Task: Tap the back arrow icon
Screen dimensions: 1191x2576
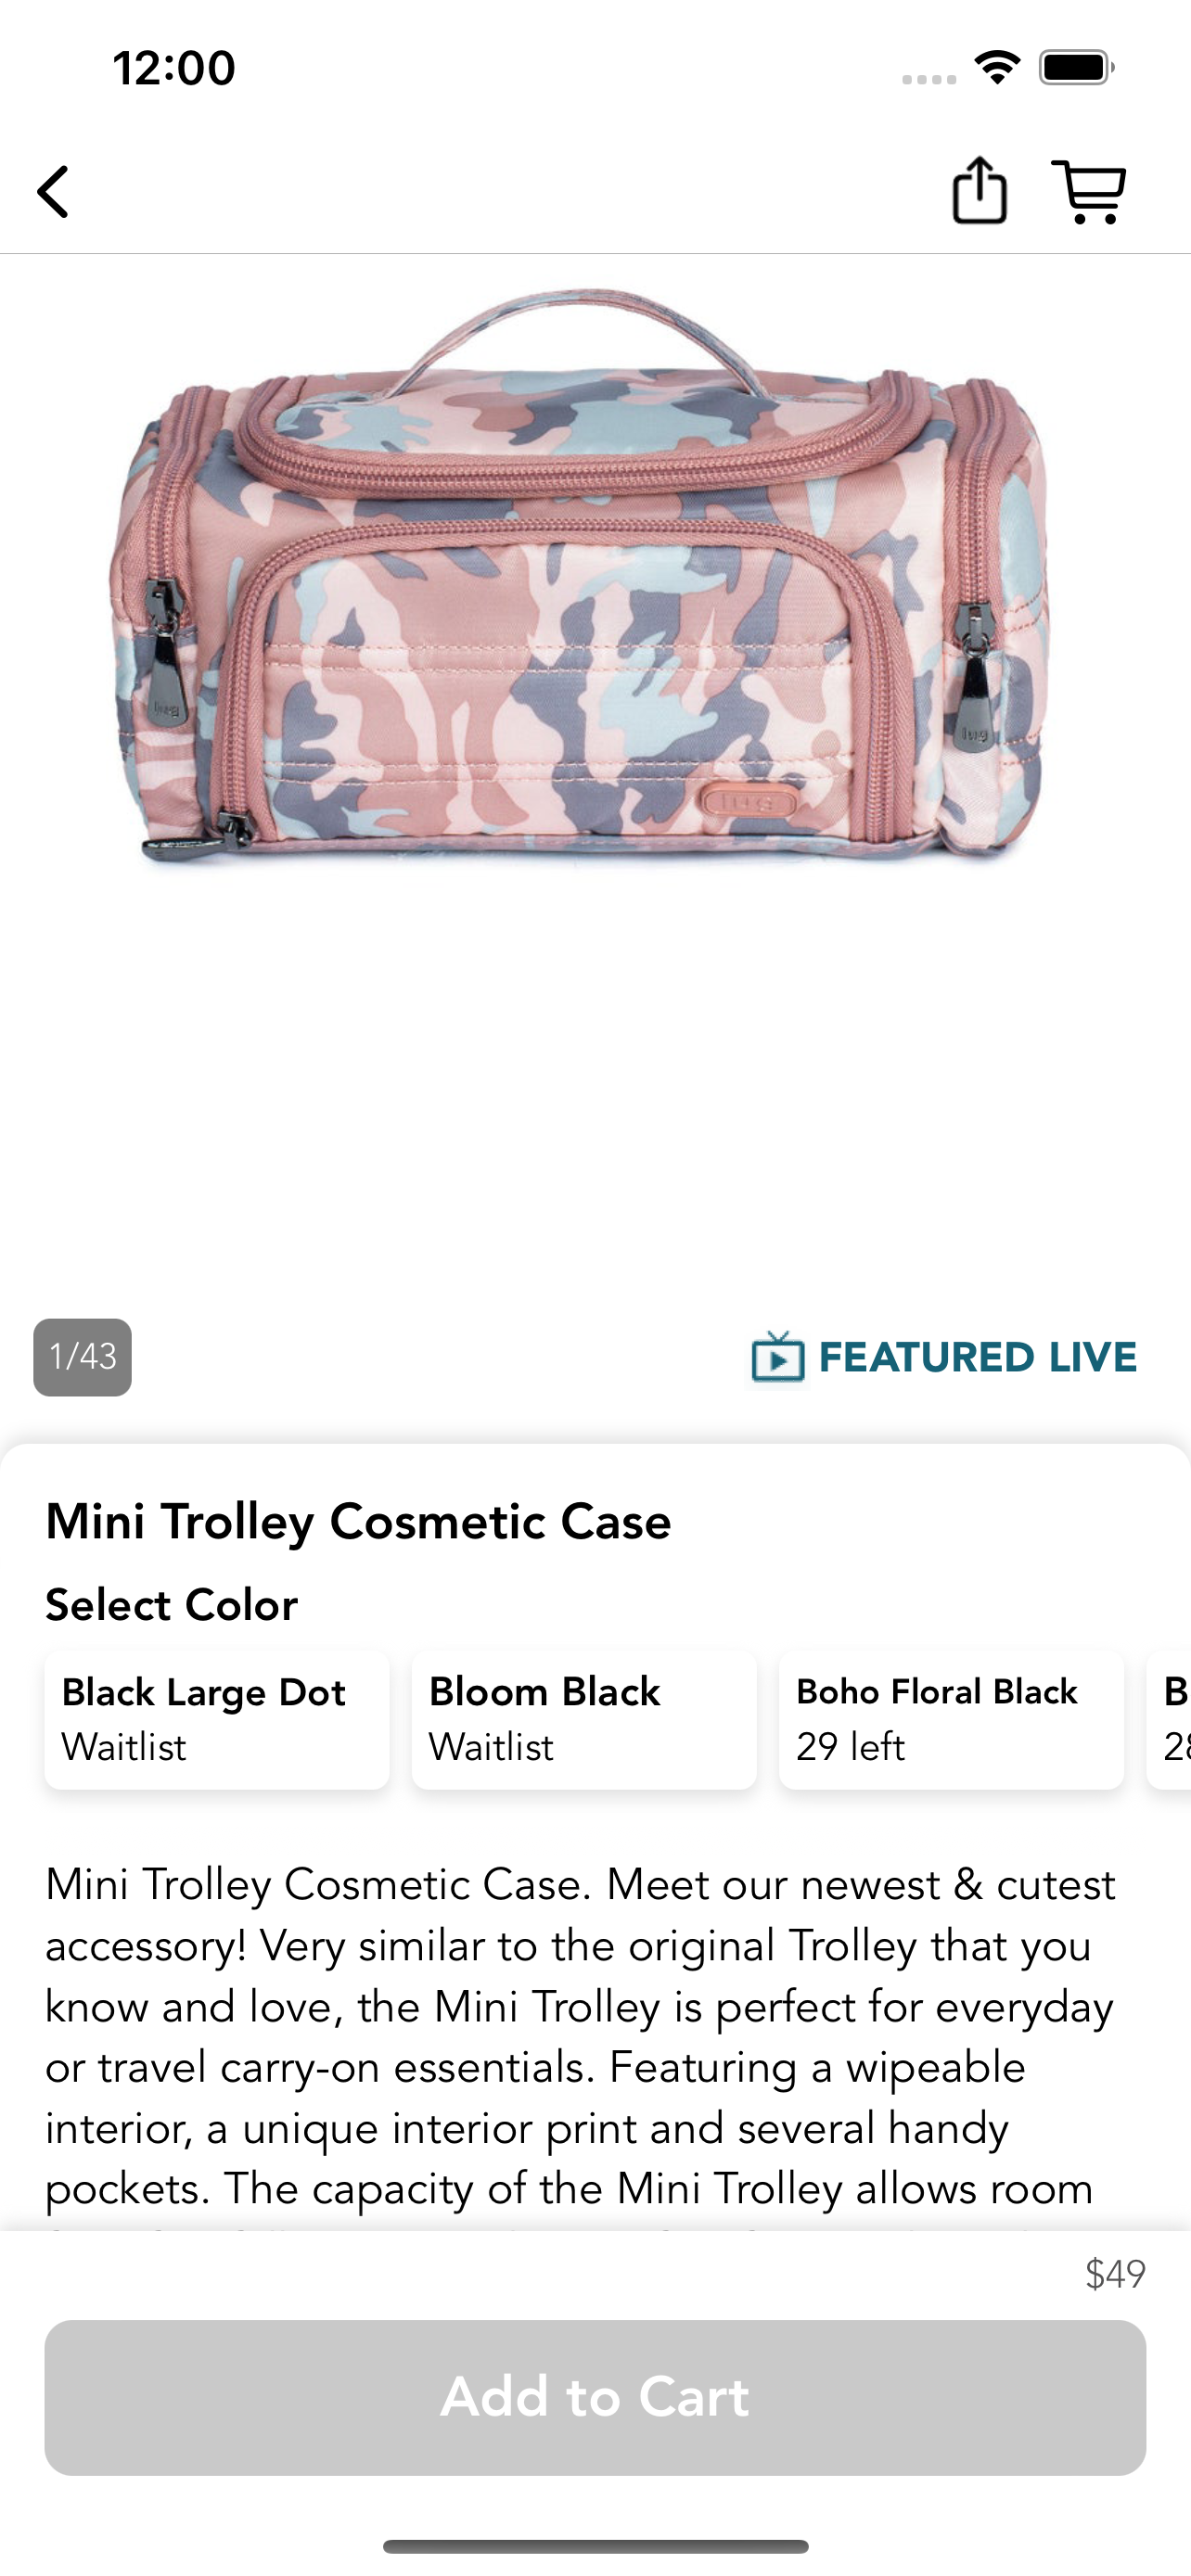Action: pos(53,191)
